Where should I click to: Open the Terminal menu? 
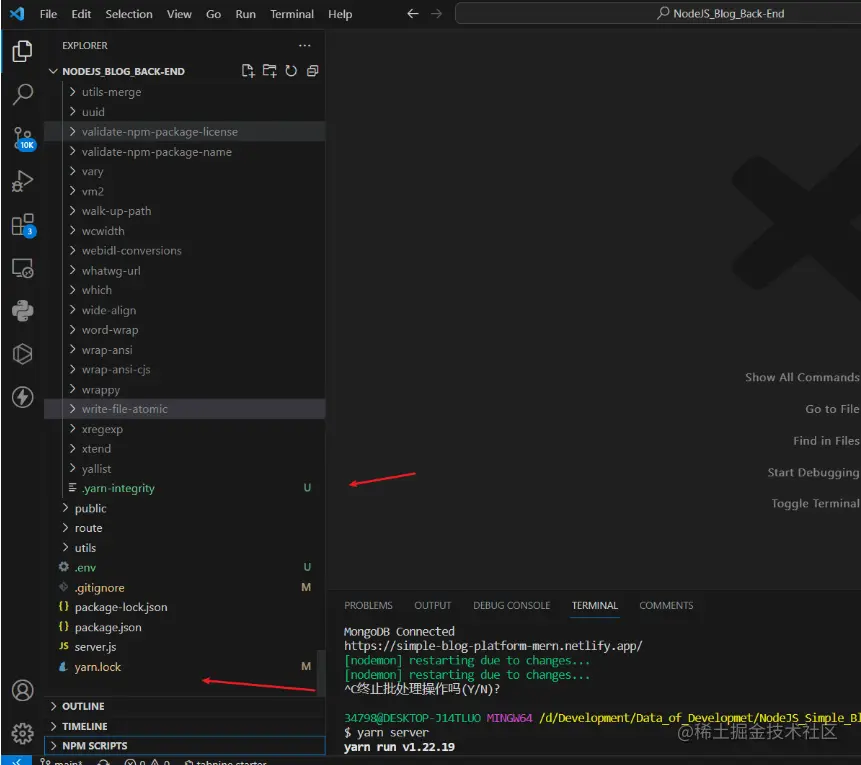(x=292, y=14)
